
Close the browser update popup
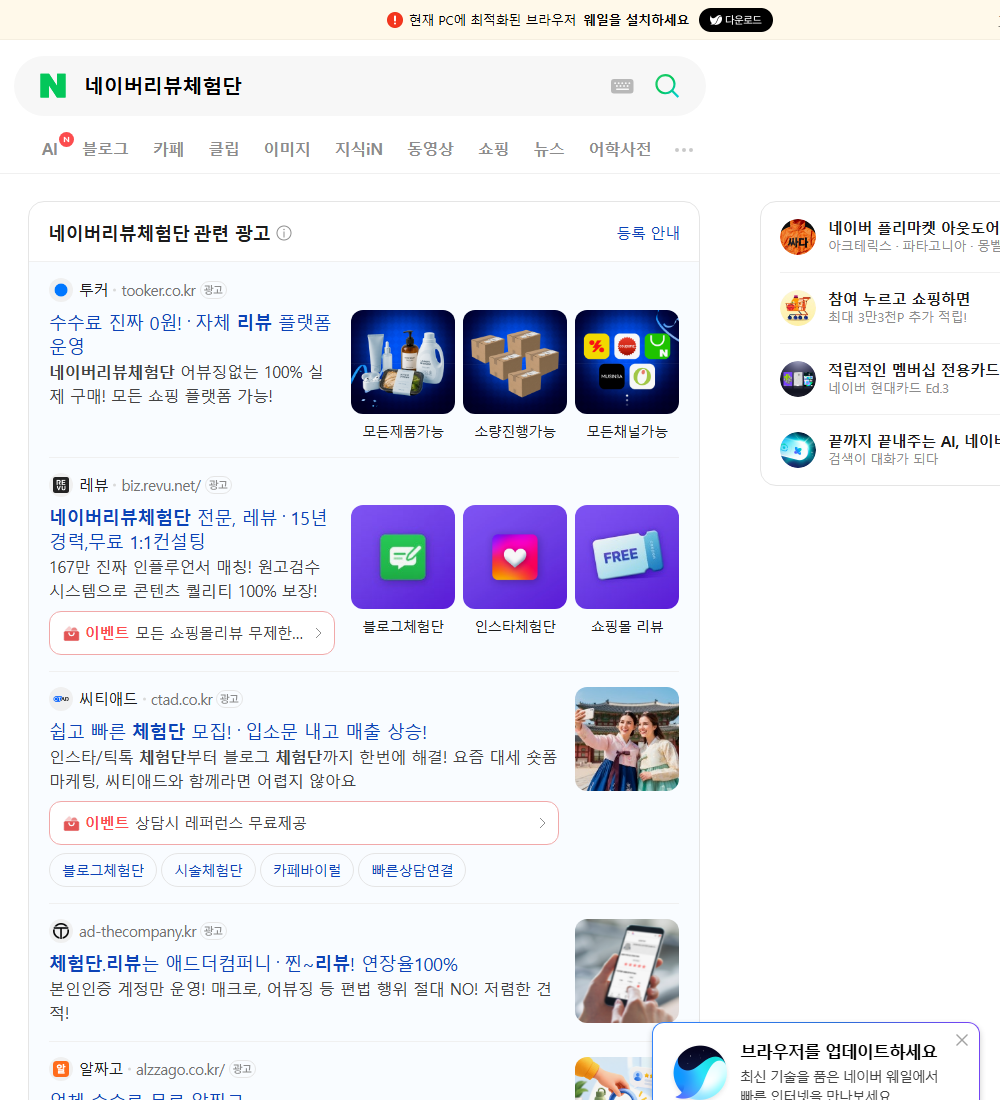coord(962,1040)
